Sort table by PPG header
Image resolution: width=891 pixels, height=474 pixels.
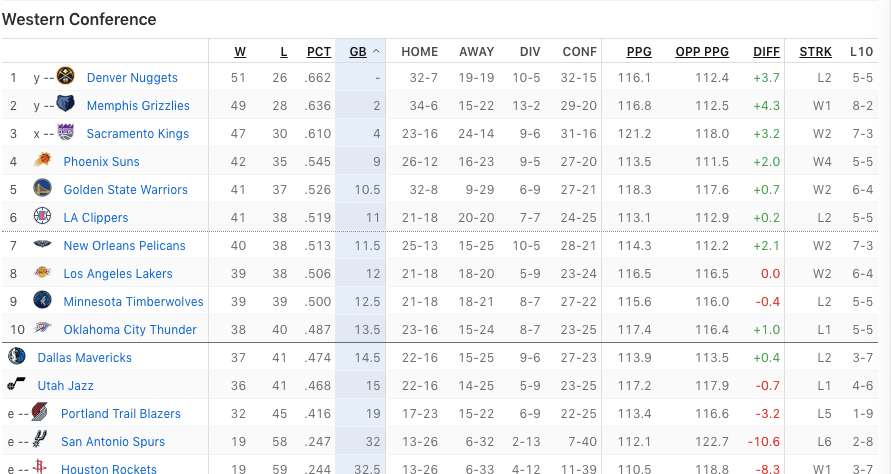point(639,52)
